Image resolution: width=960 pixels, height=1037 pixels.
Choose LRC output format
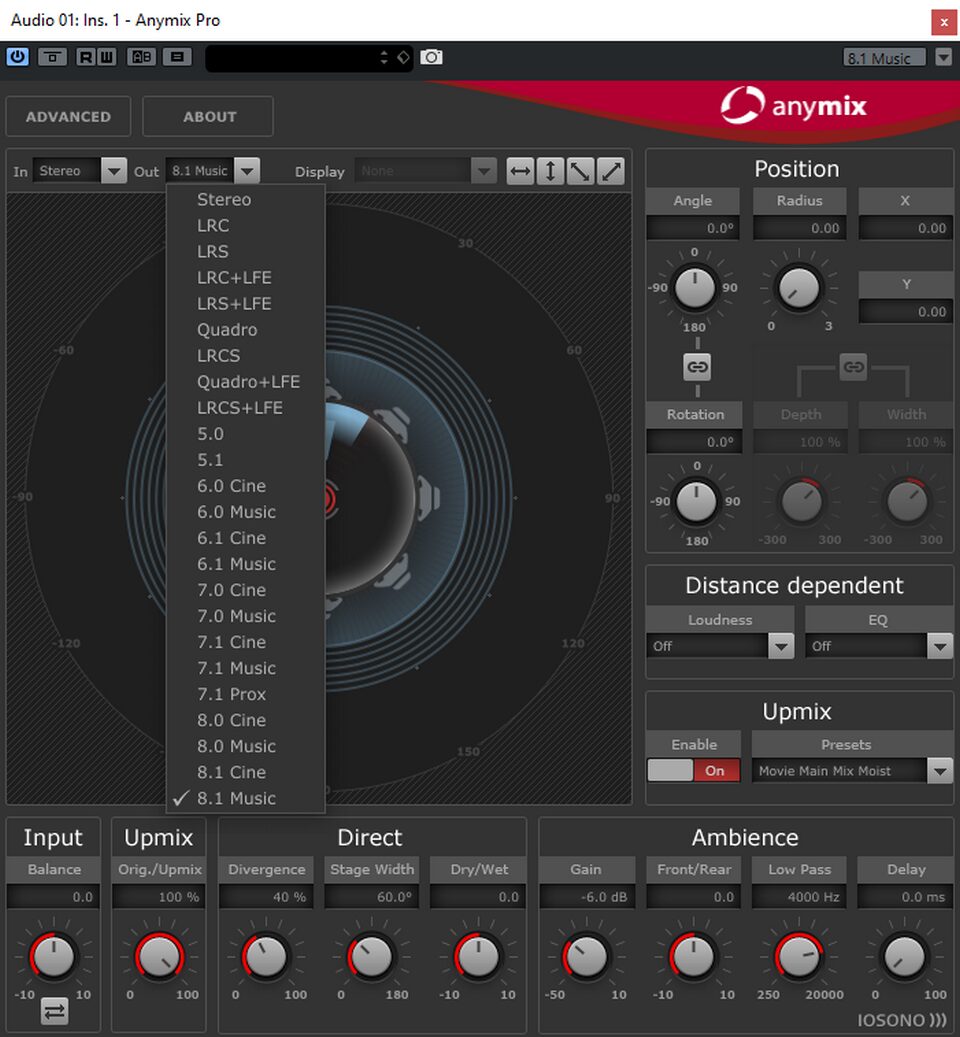point(246,226)
